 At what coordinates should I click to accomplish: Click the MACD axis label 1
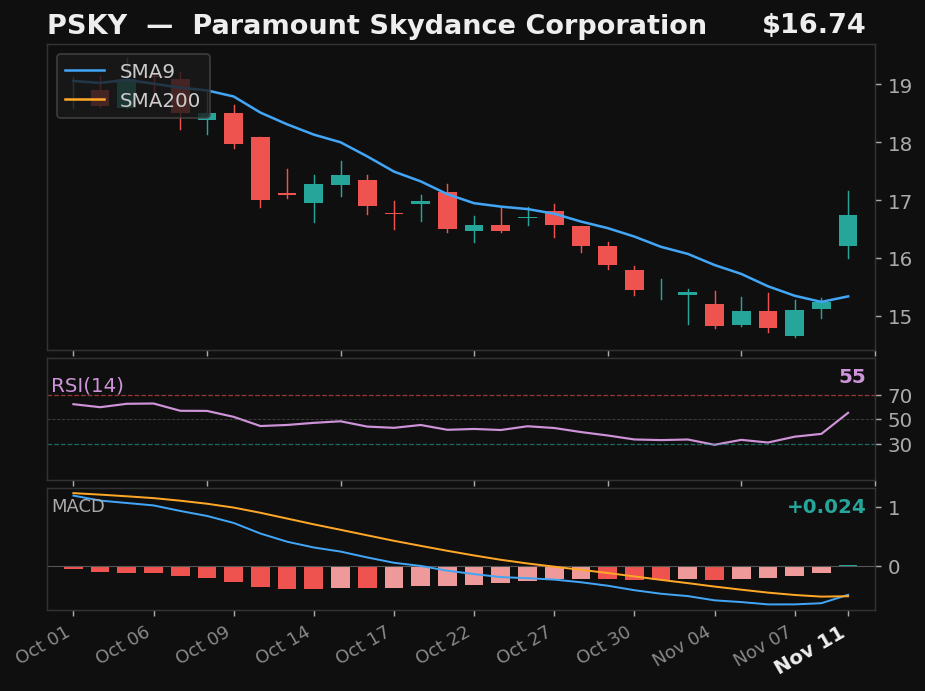coord(894,509)
